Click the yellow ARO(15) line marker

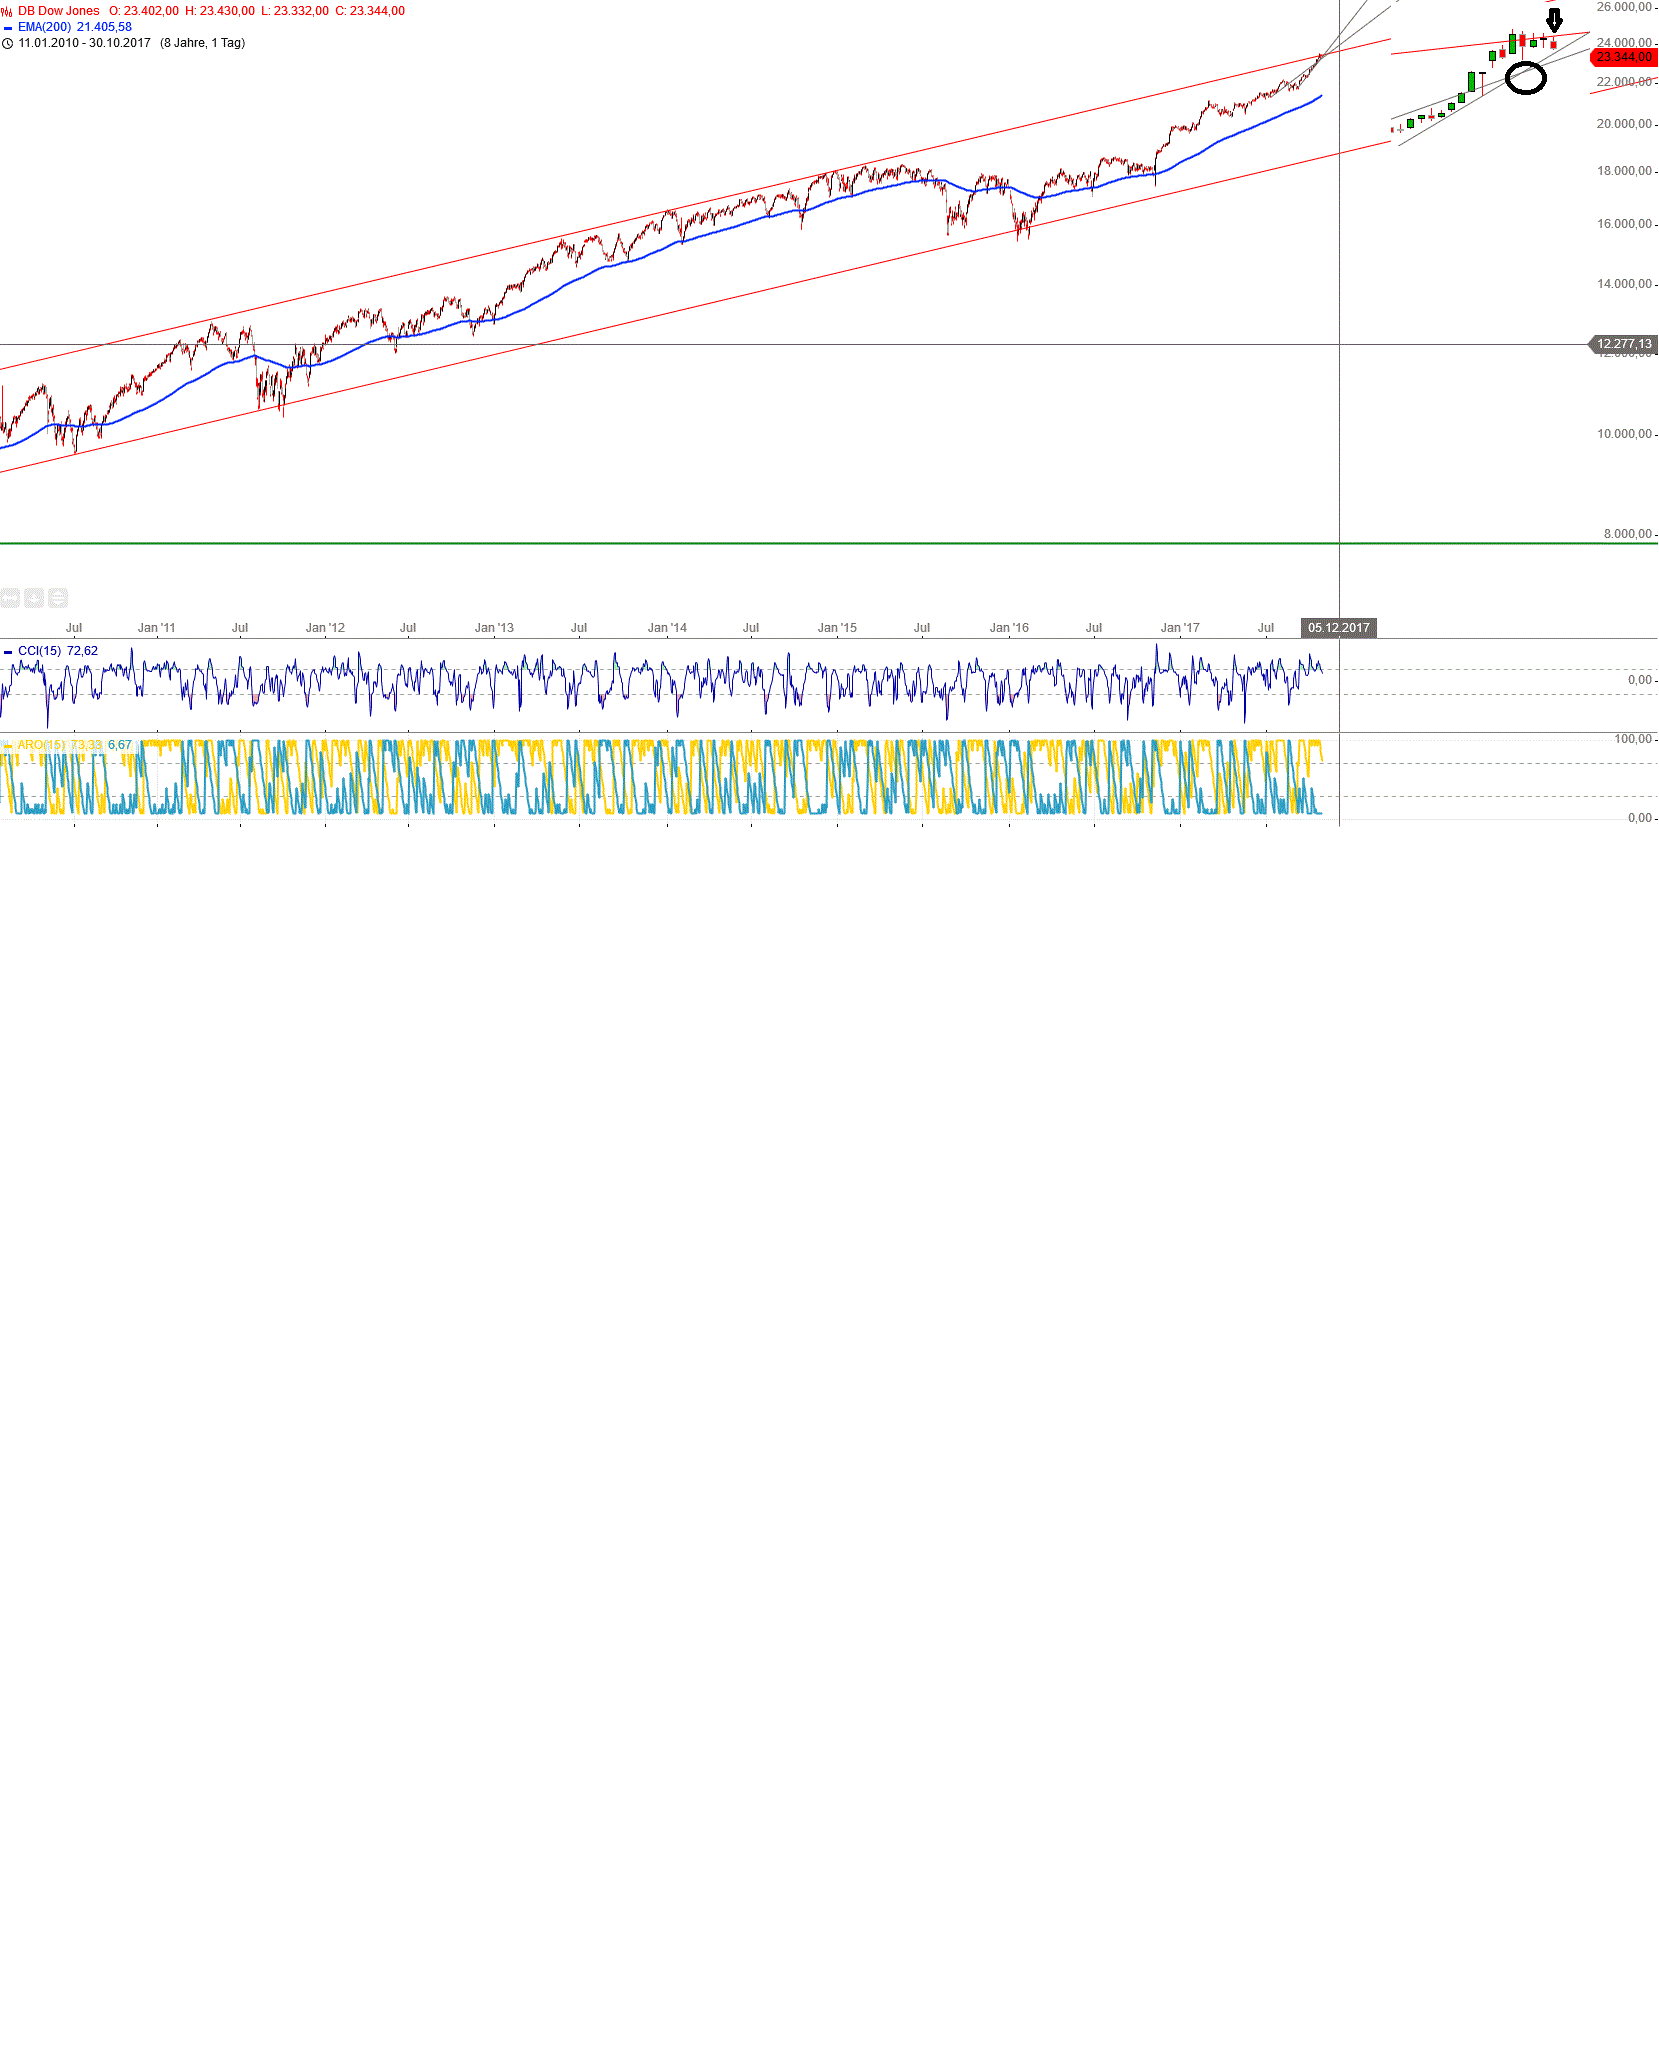click(8, 746)
